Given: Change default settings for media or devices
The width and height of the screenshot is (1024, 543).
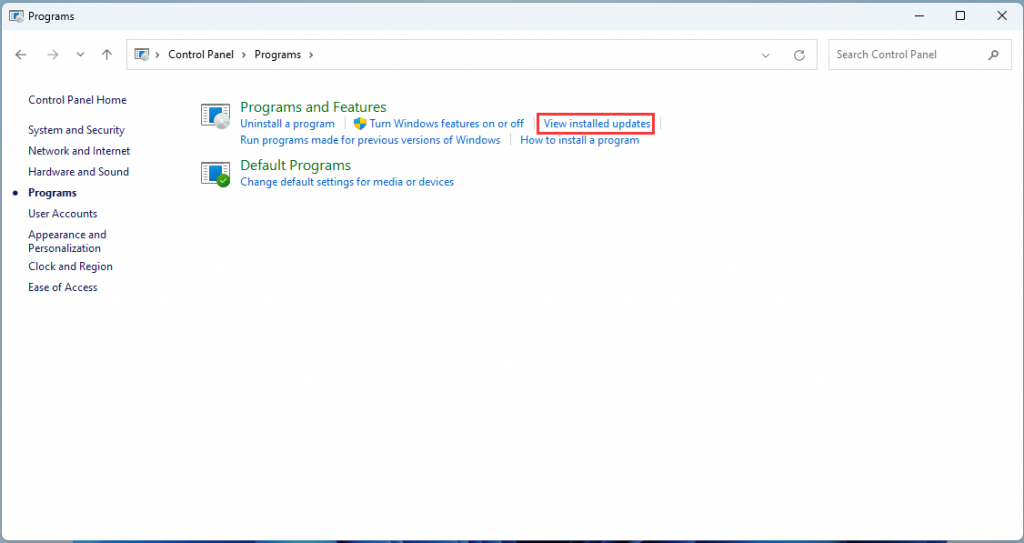Looking at the screenshot, I should tap(347, 182).
